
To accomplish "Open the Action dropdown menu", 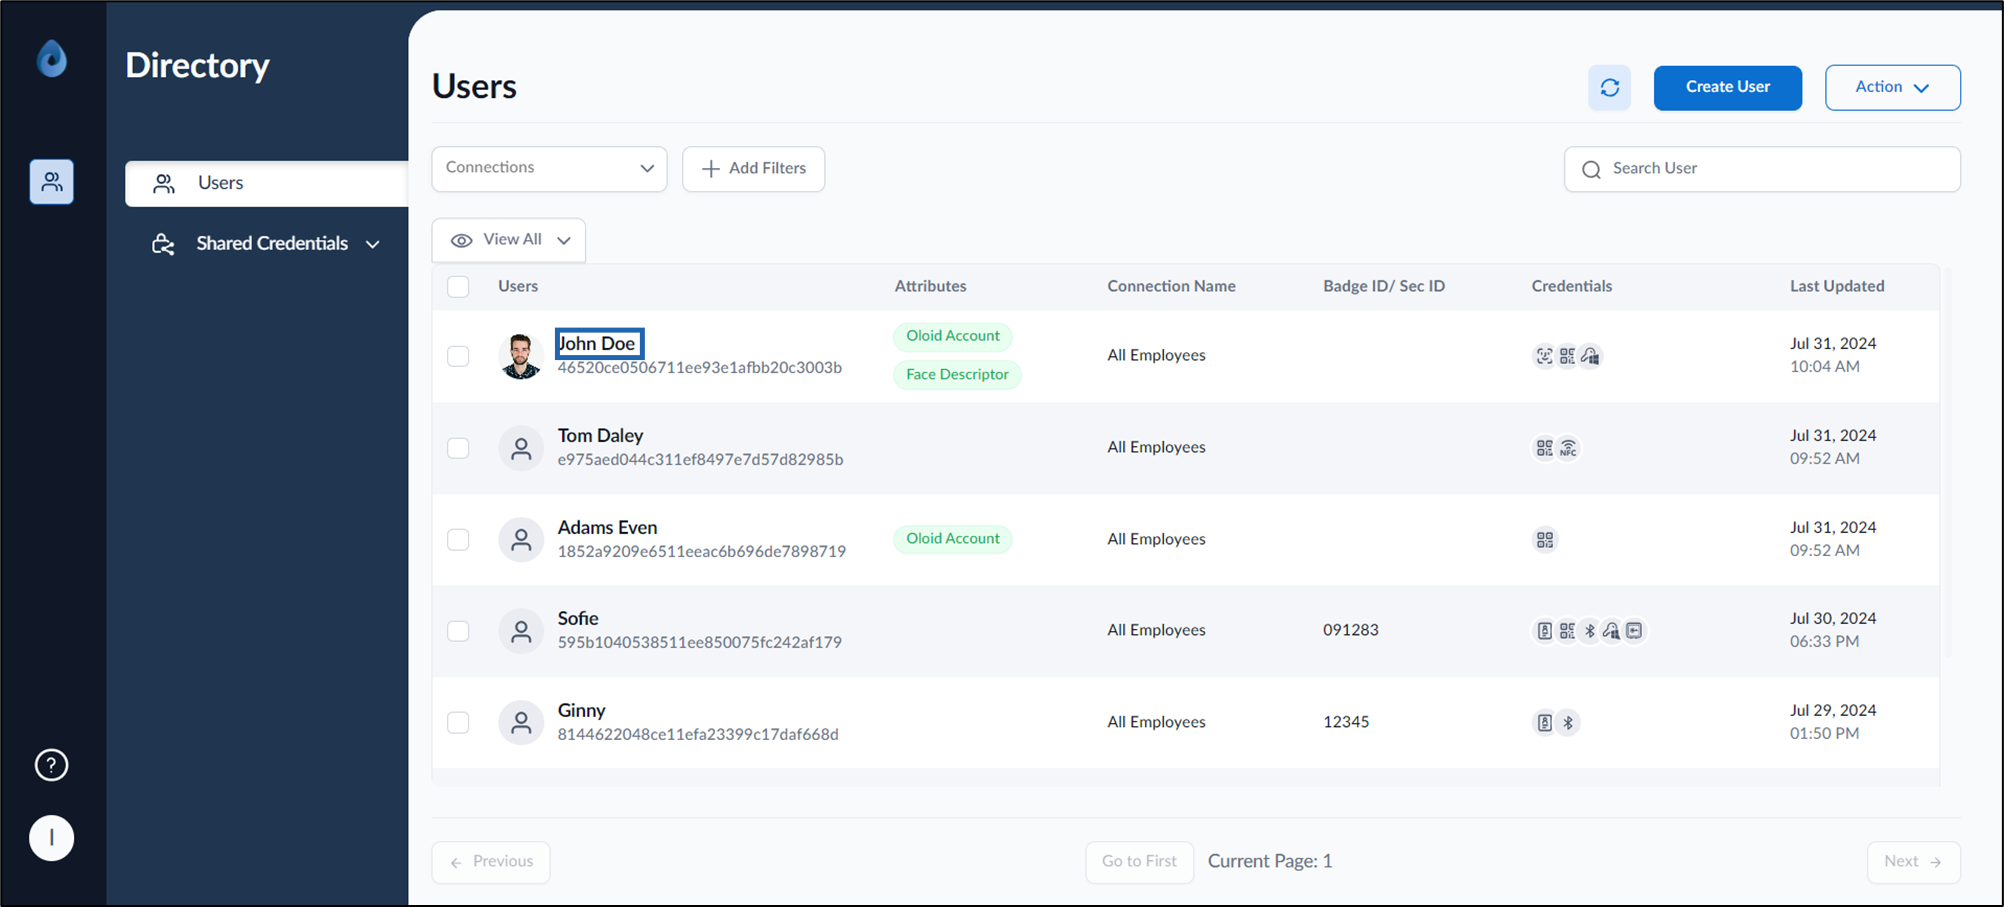I will point(1892,88).
